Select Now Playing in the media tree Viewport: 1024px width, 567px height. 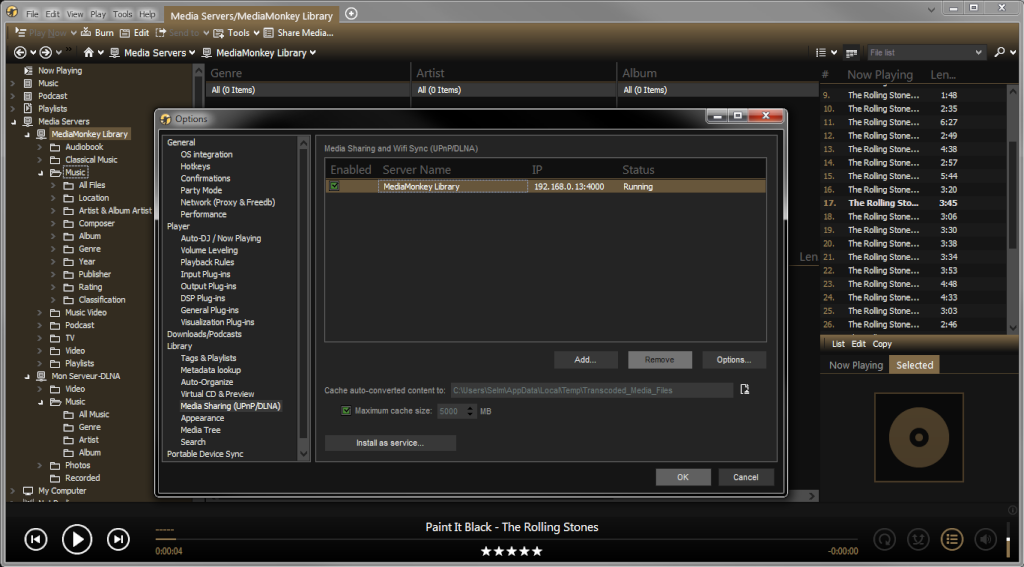click(x=59, y=71)
